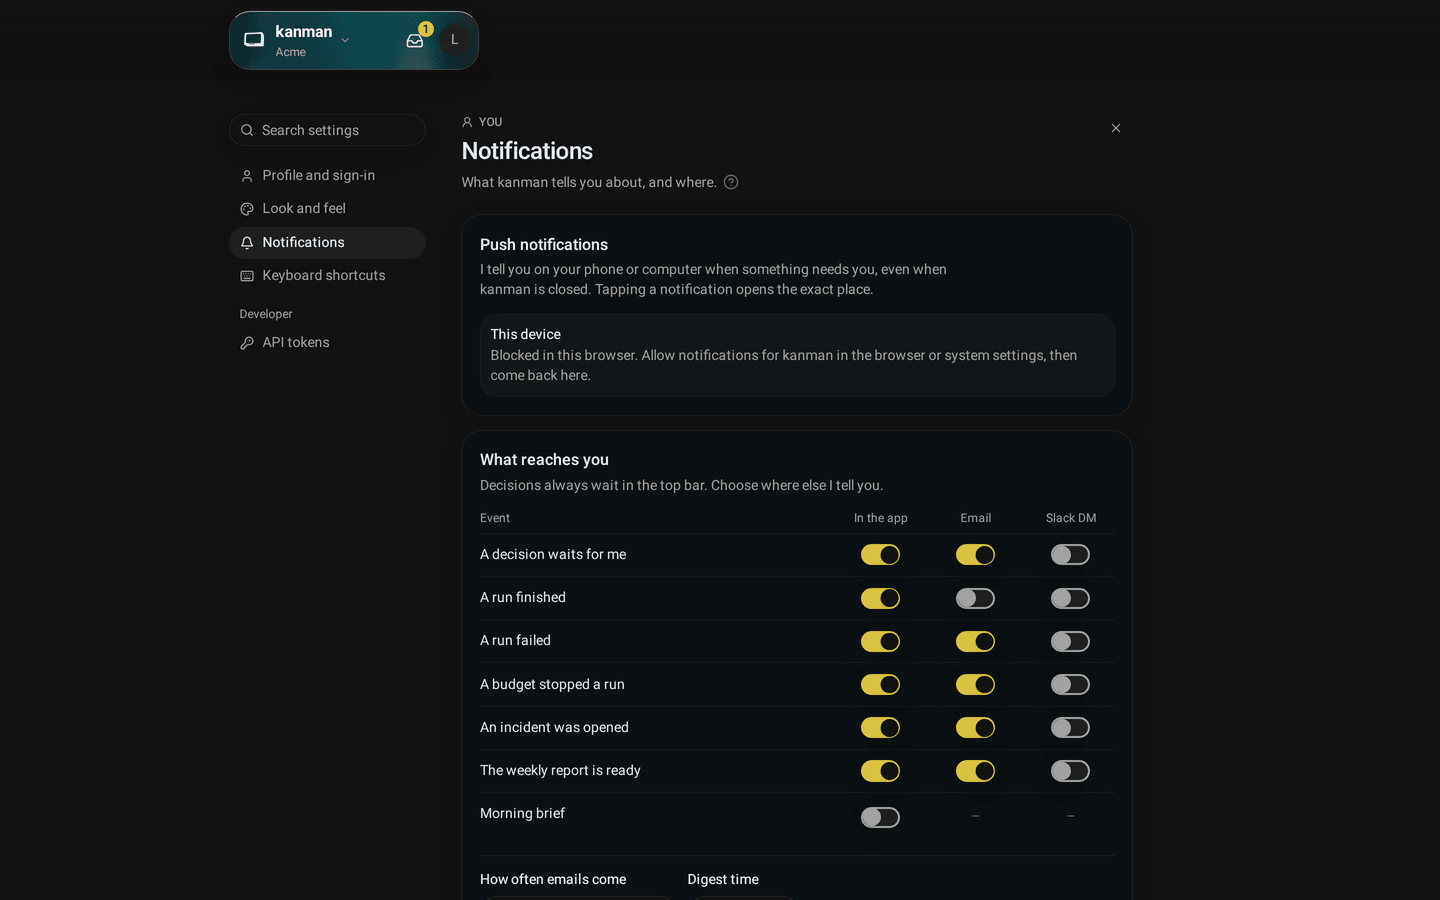Open Look and feel settings
1440x900 pixels.
pos(327,208)
